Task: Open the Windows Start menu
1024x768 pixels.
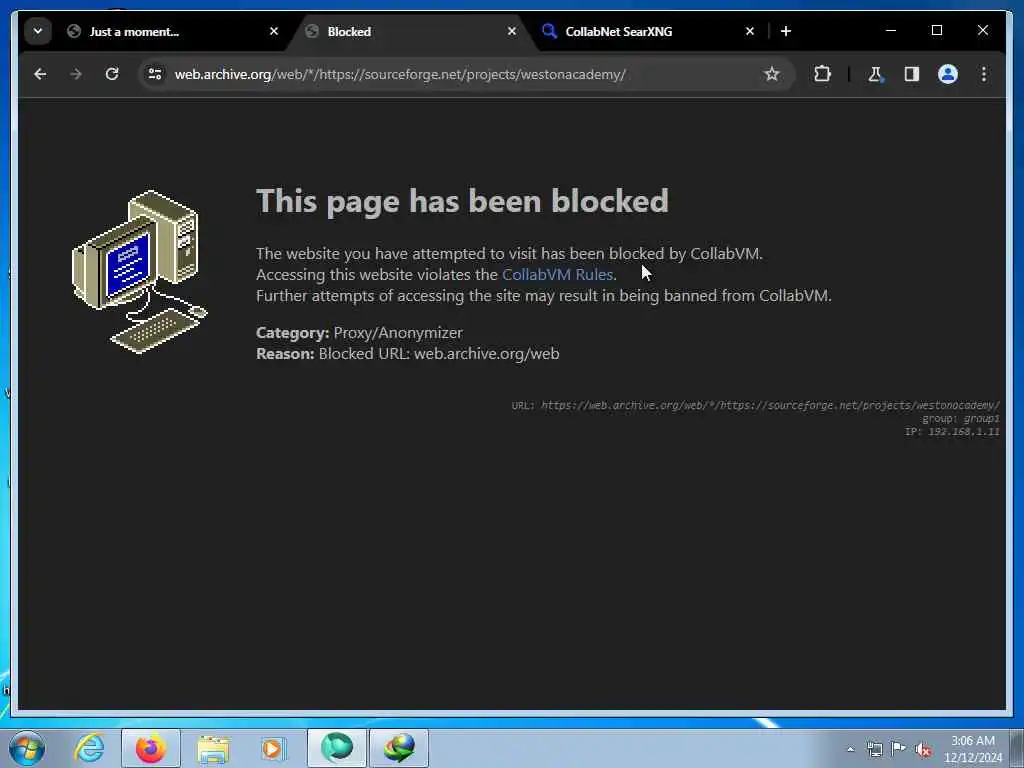Action: (27, 748)
